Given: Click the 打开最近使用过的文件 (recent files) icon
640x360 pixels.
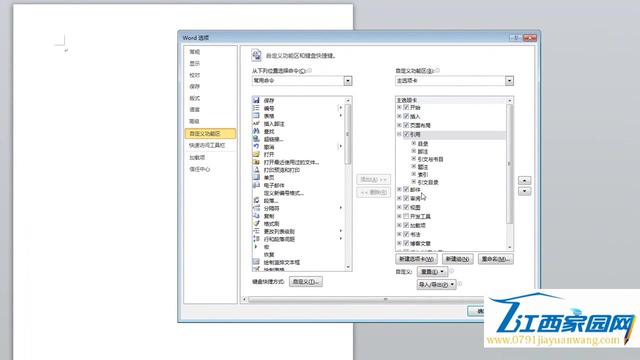Looking at the screenshot, I should [256, 162].
